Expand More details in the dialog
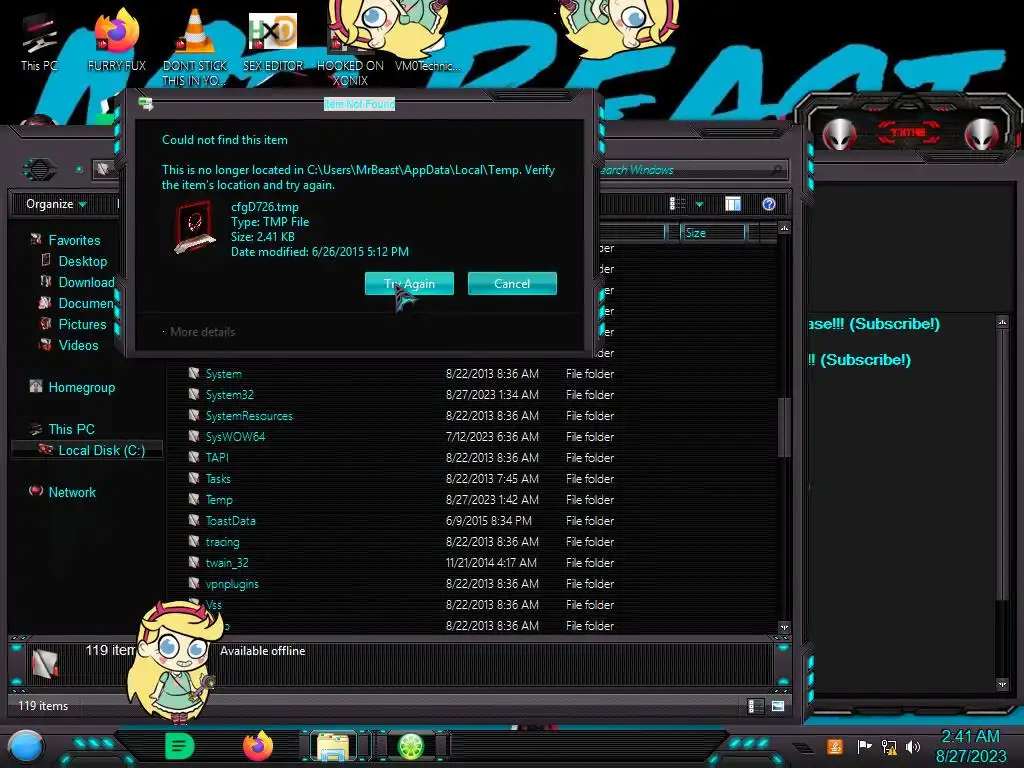The width and height of the screenshot is (1024, 768). tap(202, 332)
